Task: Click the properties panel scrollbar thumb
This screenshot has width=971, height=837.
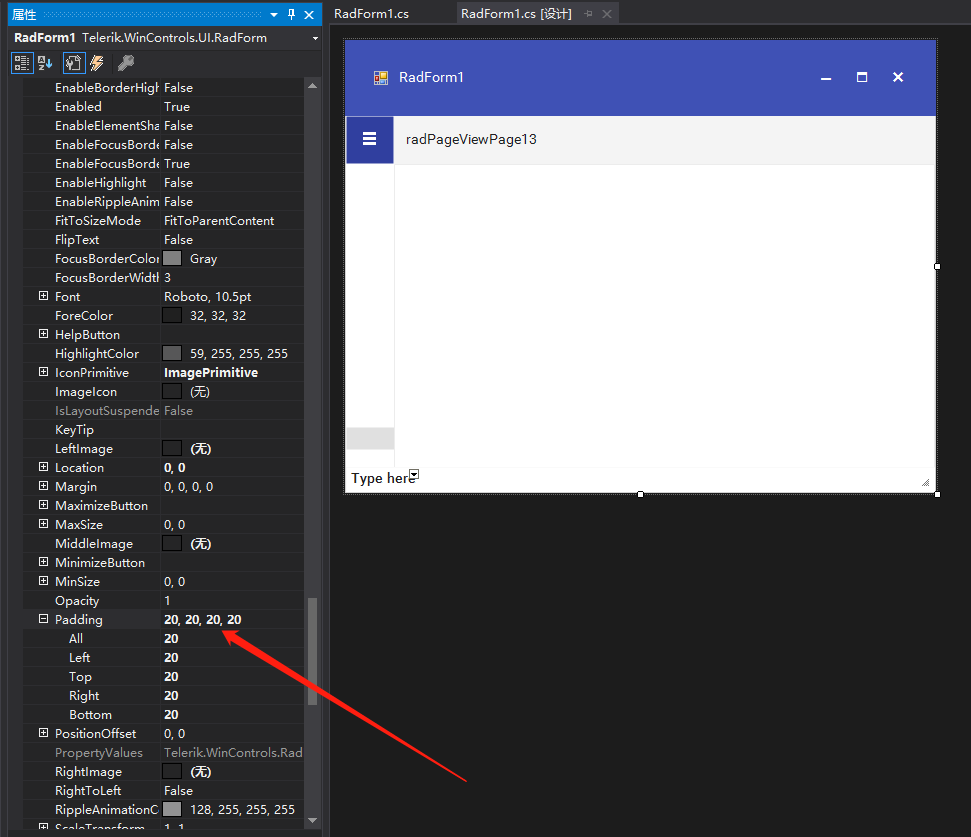Action: click(313, 651)
